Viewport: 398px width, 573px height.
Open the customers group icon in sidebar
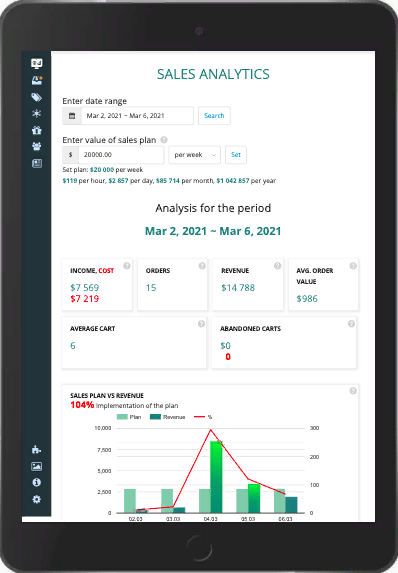[x=37, y=147]
